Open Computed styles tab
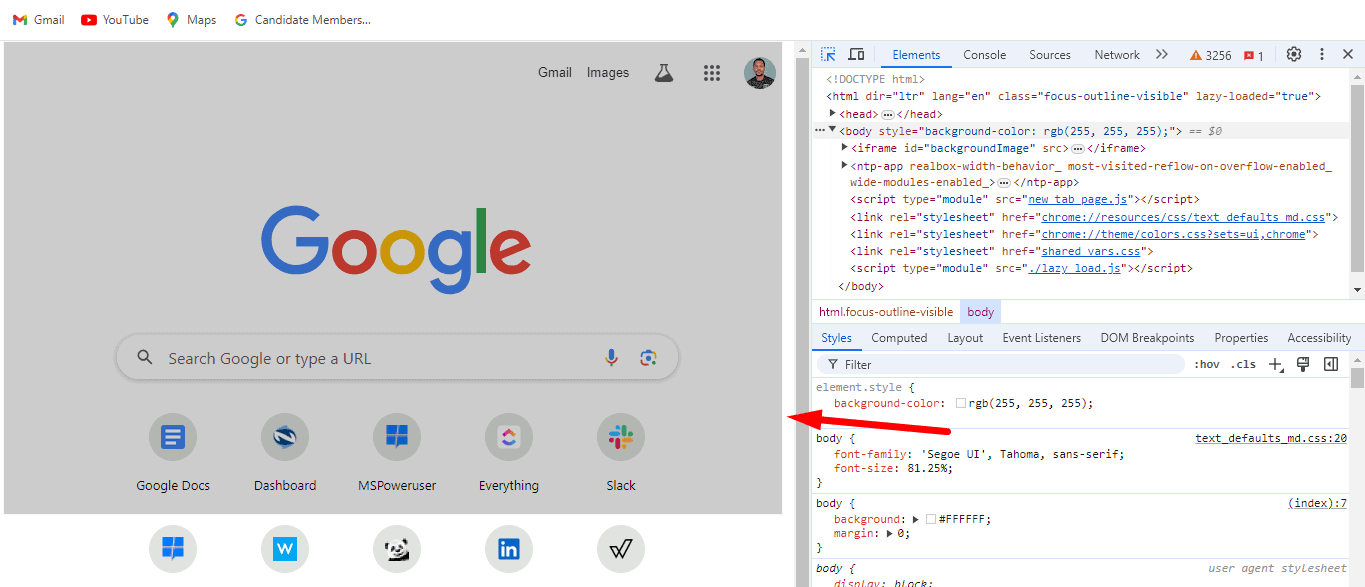Viewport: 1365px width, 587px height. click(x=899, y=338)
